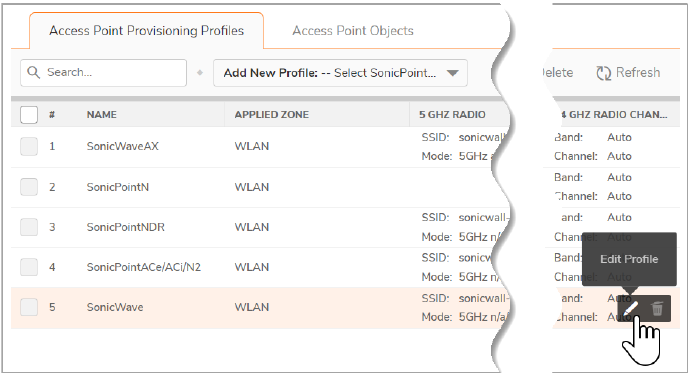Focus the Search input field

click(104, 73)
